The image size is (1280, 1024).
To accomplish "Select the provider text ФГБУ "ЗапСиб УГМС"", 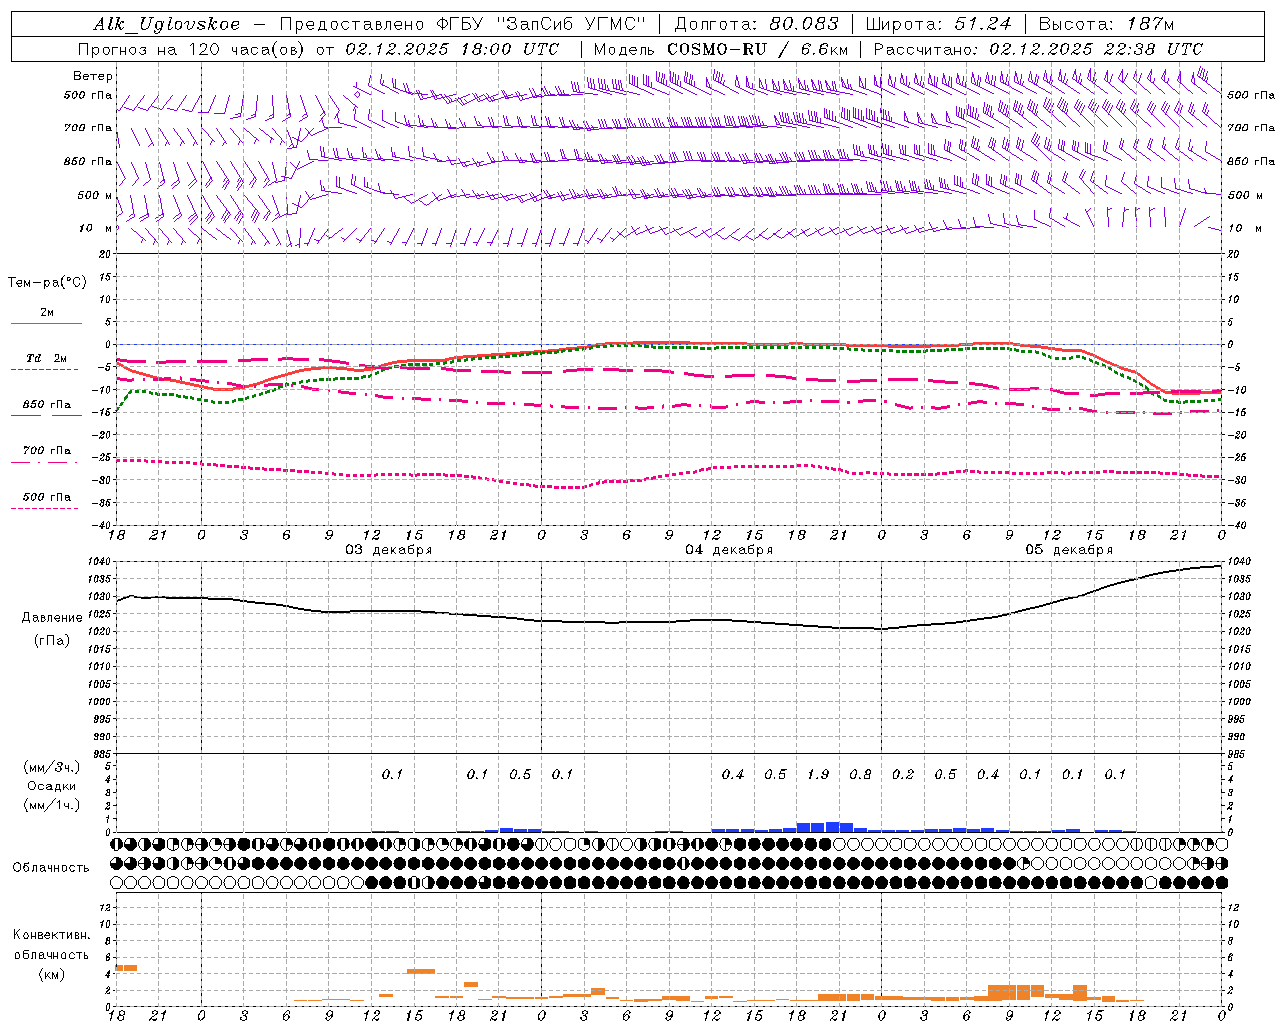I will (541, 24).
